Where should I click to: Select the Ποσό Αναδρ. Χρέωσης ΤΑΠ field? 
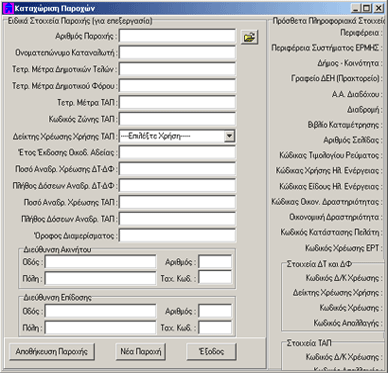(x=177, y=202)
